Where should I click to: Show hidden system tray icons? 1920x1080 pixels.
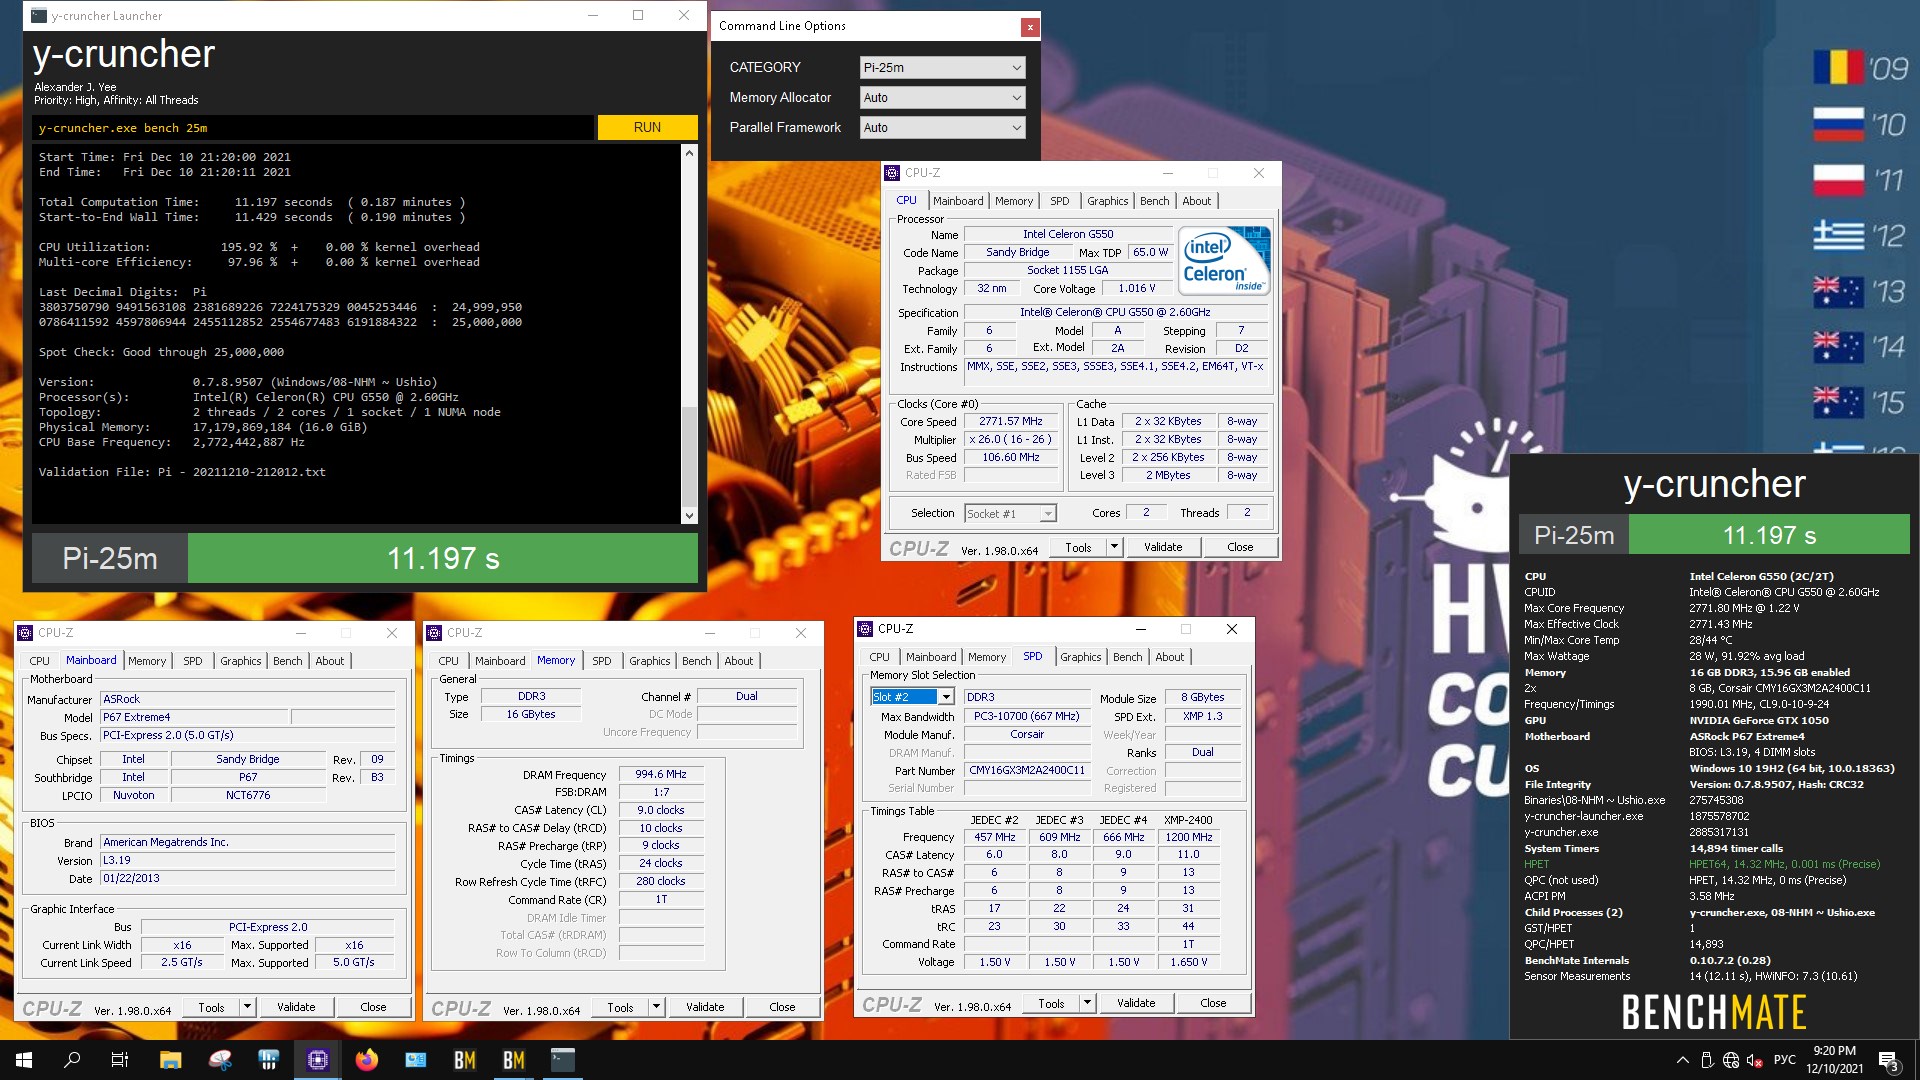click(1682, 1060)
